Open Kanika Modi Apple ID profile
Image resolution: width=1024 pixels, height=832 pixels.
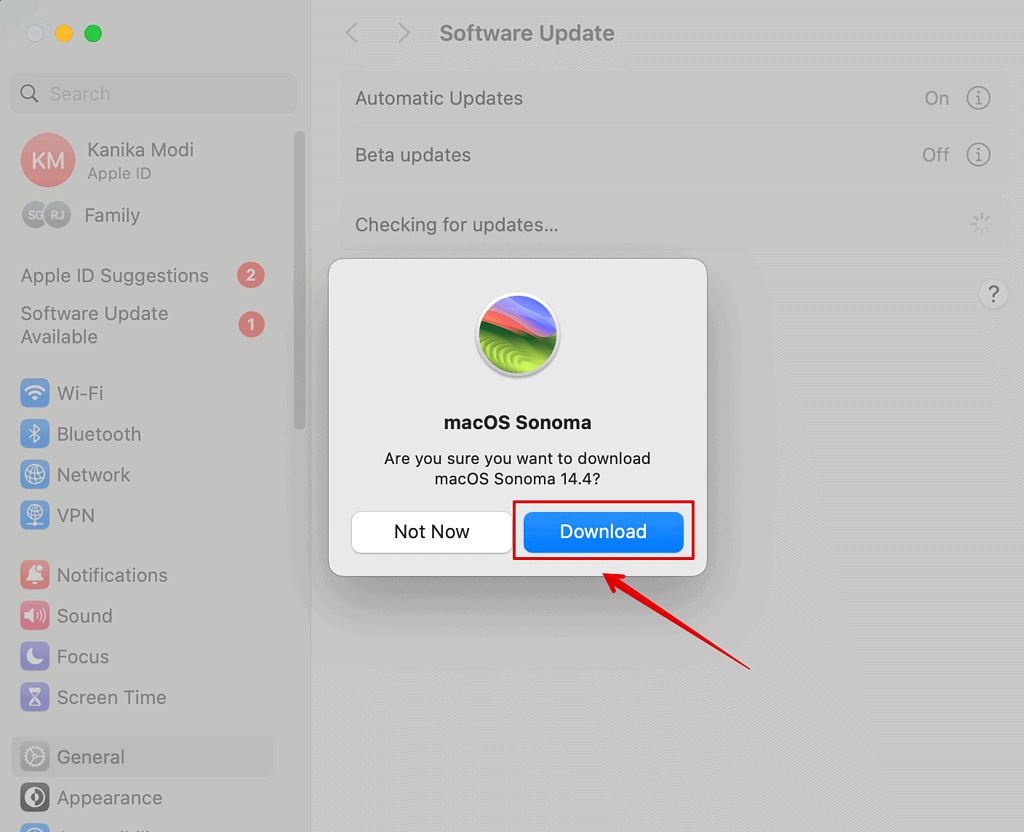(141, 160)
